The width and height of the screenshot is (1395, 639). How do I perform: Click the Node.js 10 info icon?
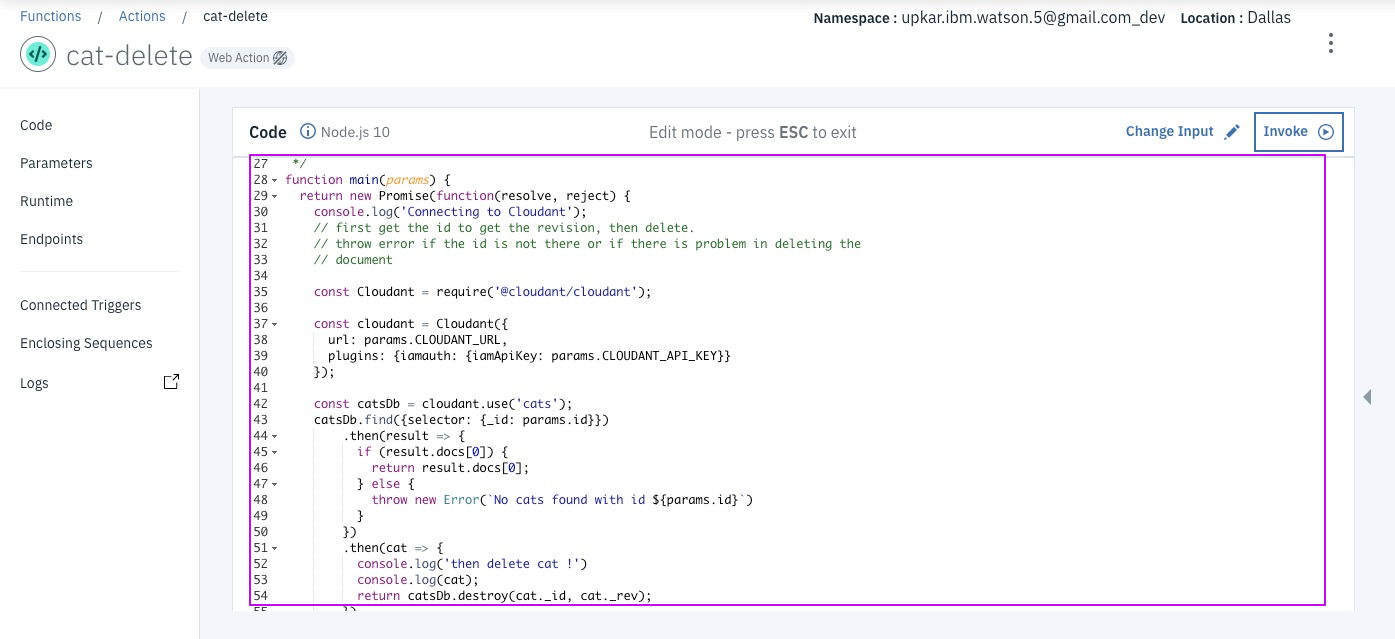(308, 132)
